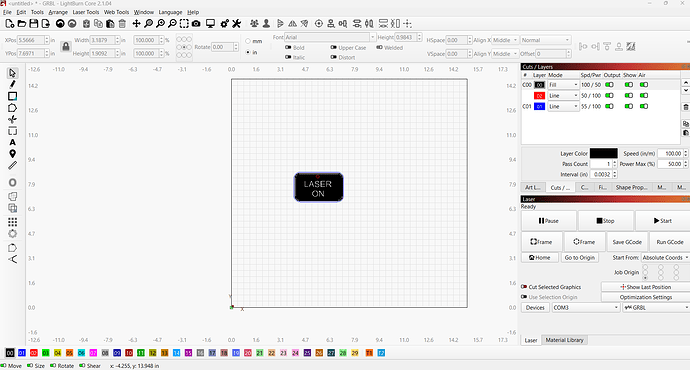Image resolution: width=690 pixels, height=370 pixels.
Task: Open the Mode dropdown for layer C00
Action: 563,84
